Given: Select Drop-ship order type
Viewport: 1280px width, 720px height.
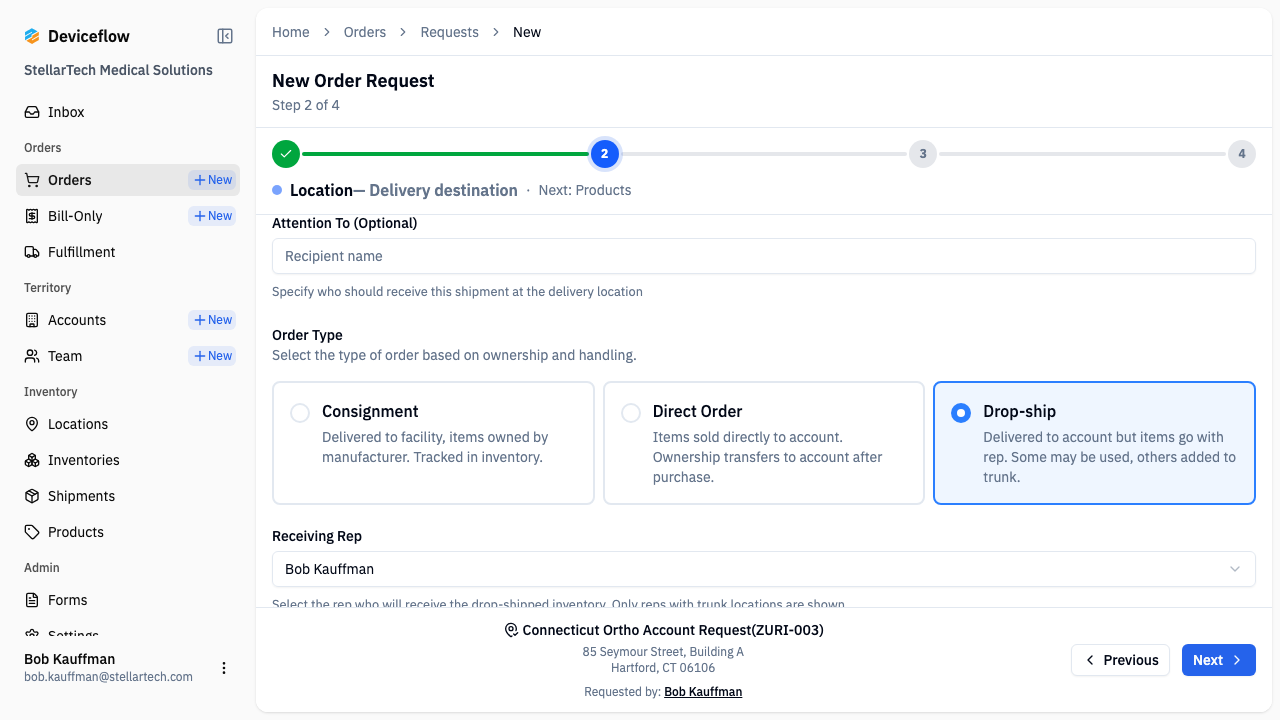Looking at the screenshot, I should point(1094,443).
